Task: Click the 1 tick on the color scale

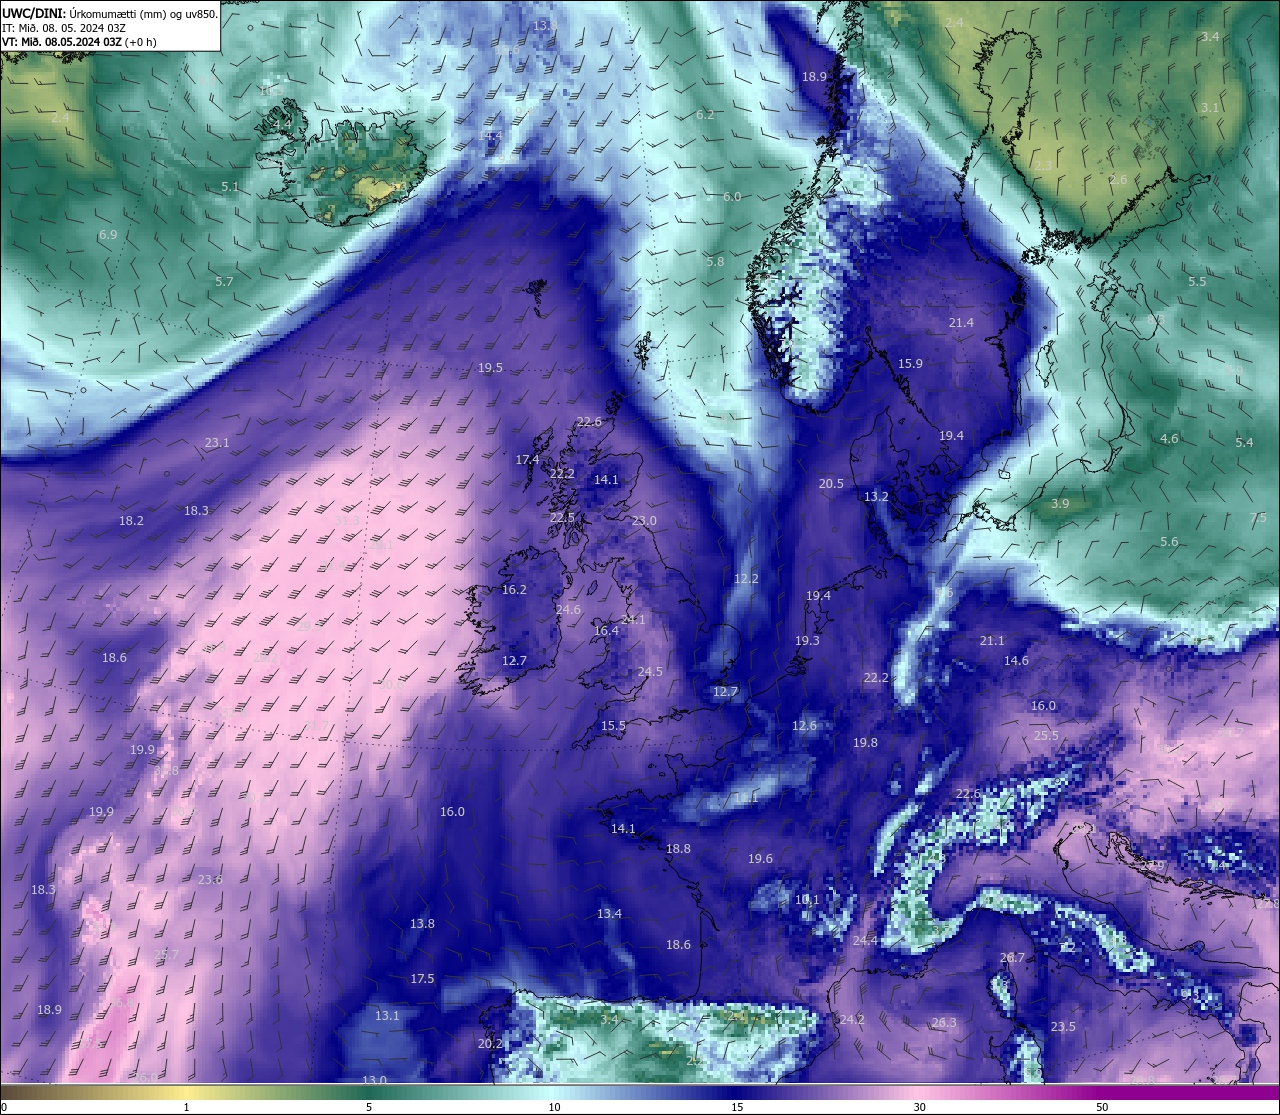Action: click(187, 1107)
